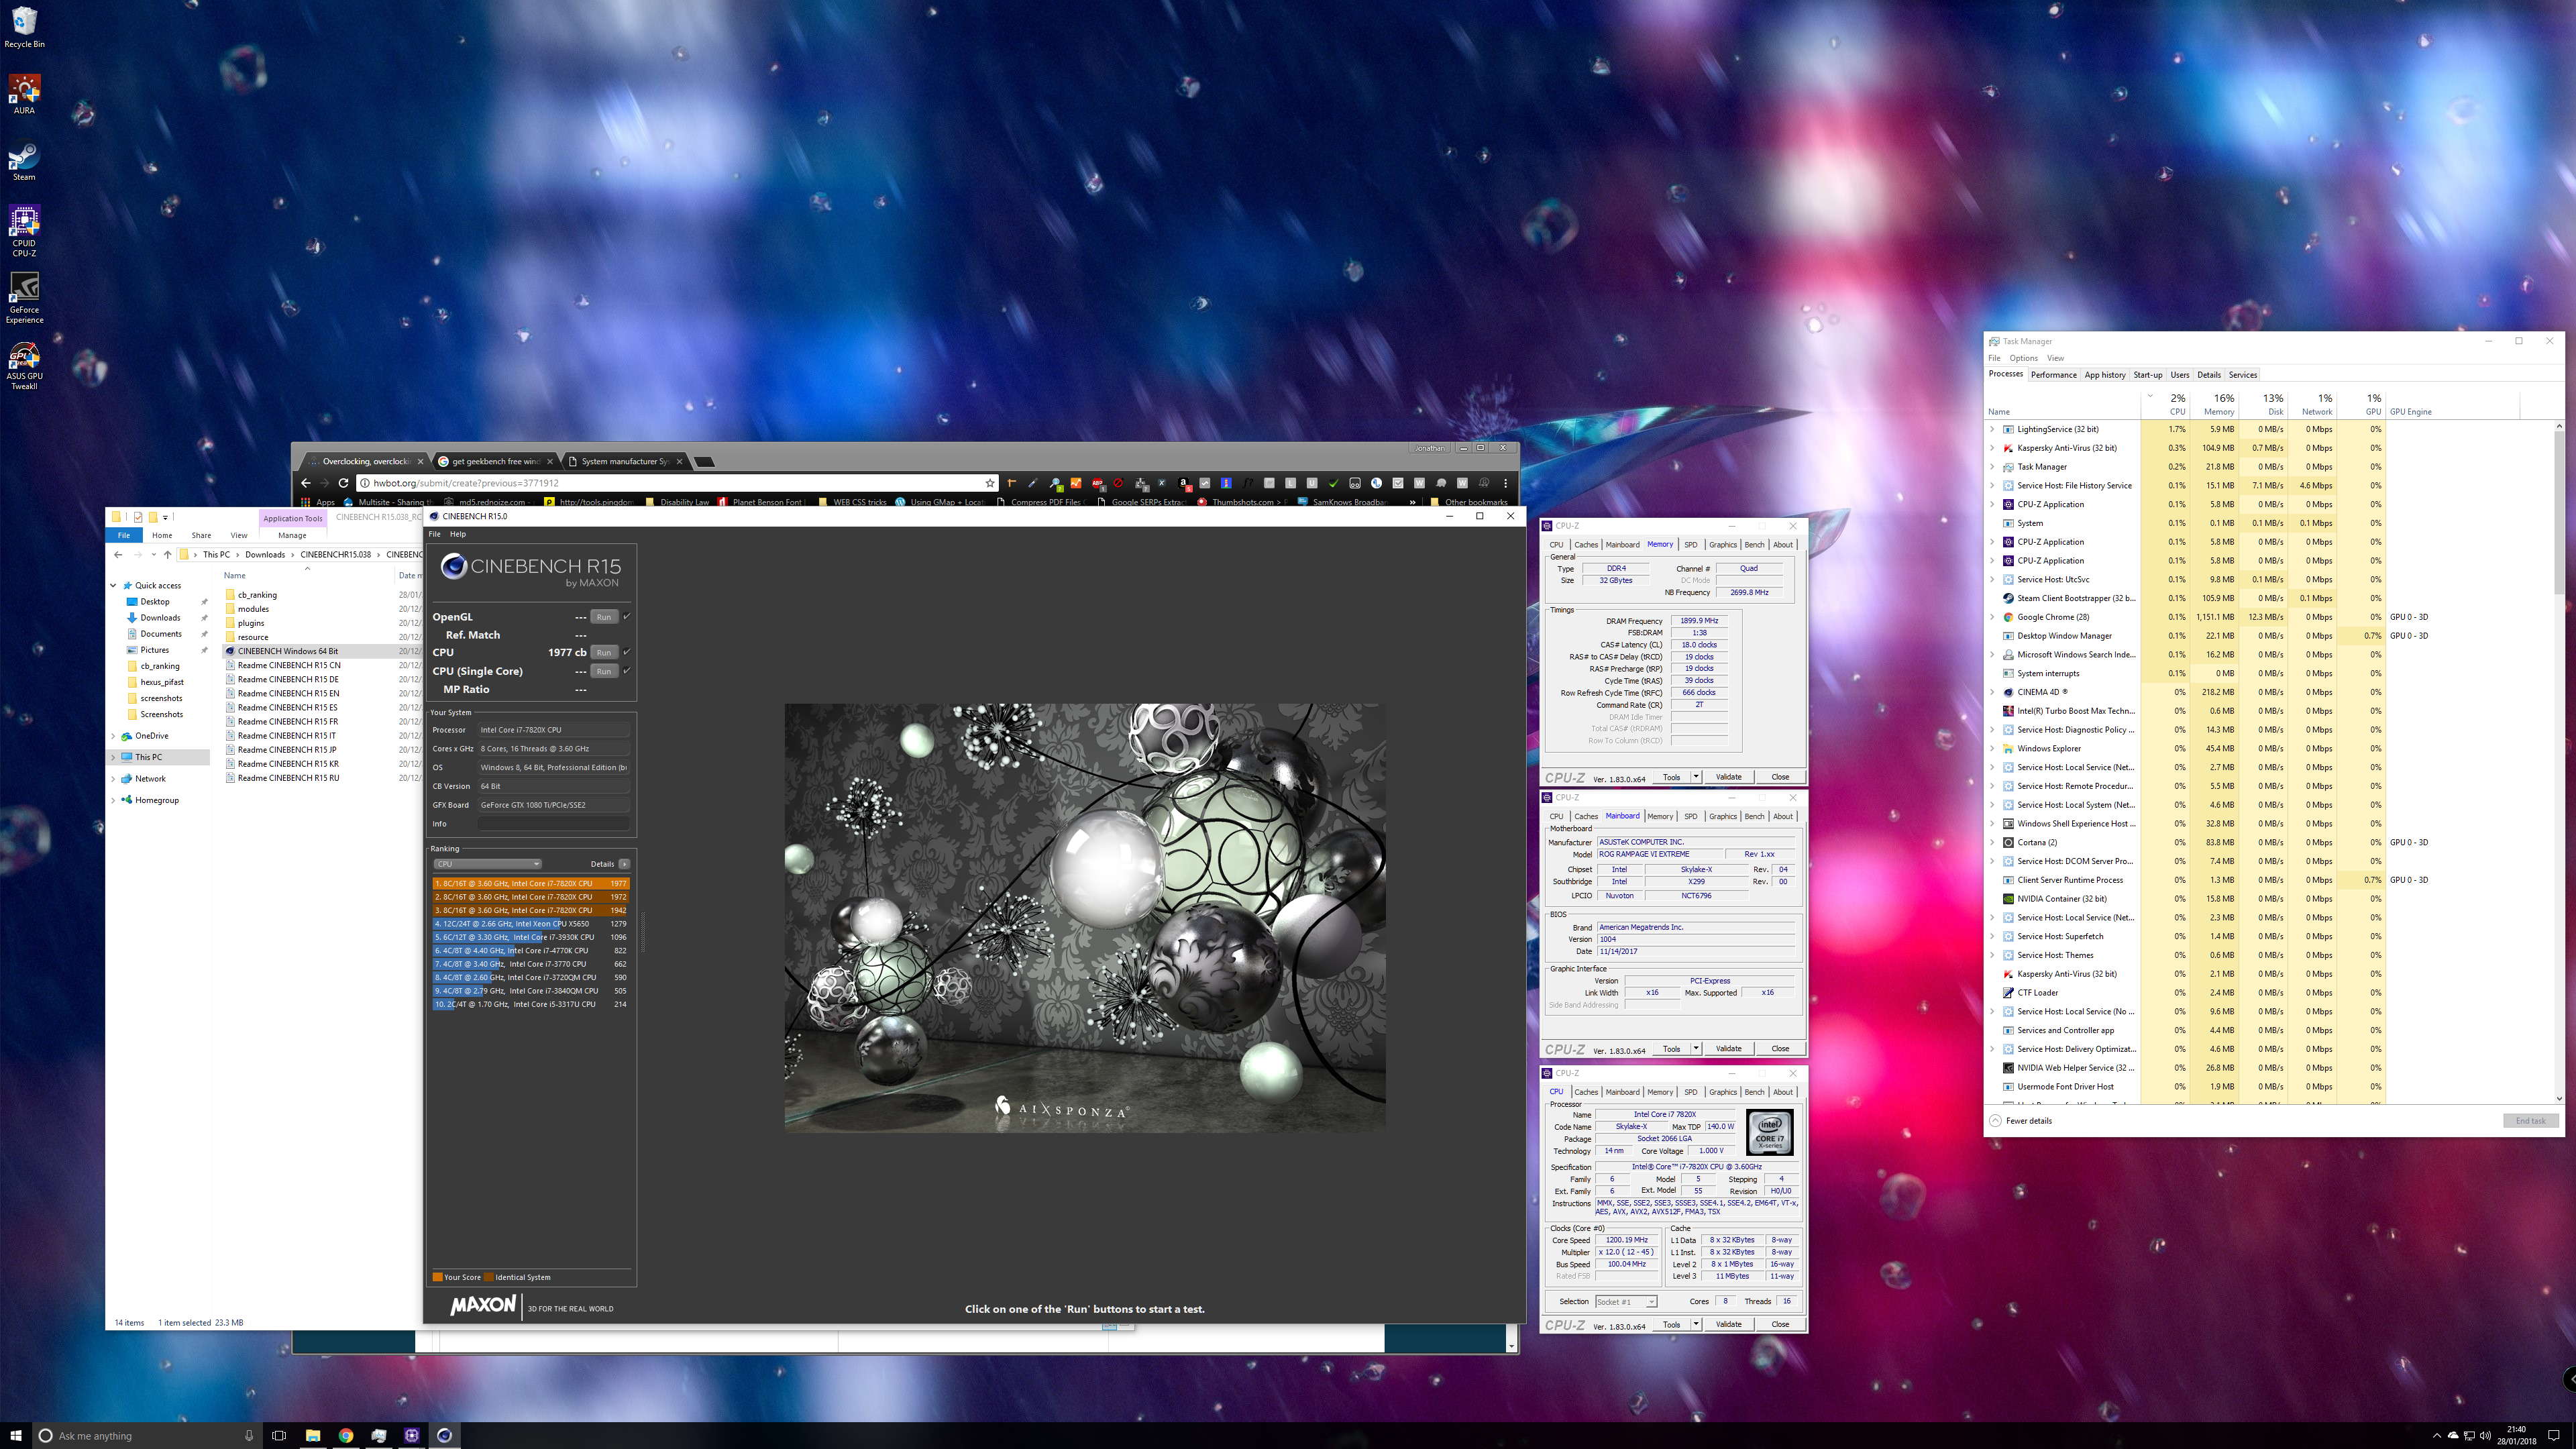This screenshot has height=1449, width=2576.
Task: Bookmark the page with the star icon
Action: pyautogui.click(x=989, y=483)
